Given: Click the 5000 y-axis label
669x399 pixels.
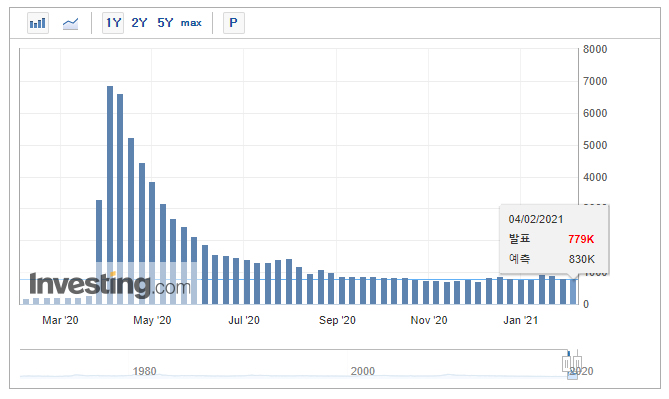Looking at the screenshot, I should (x=595, y=145).
